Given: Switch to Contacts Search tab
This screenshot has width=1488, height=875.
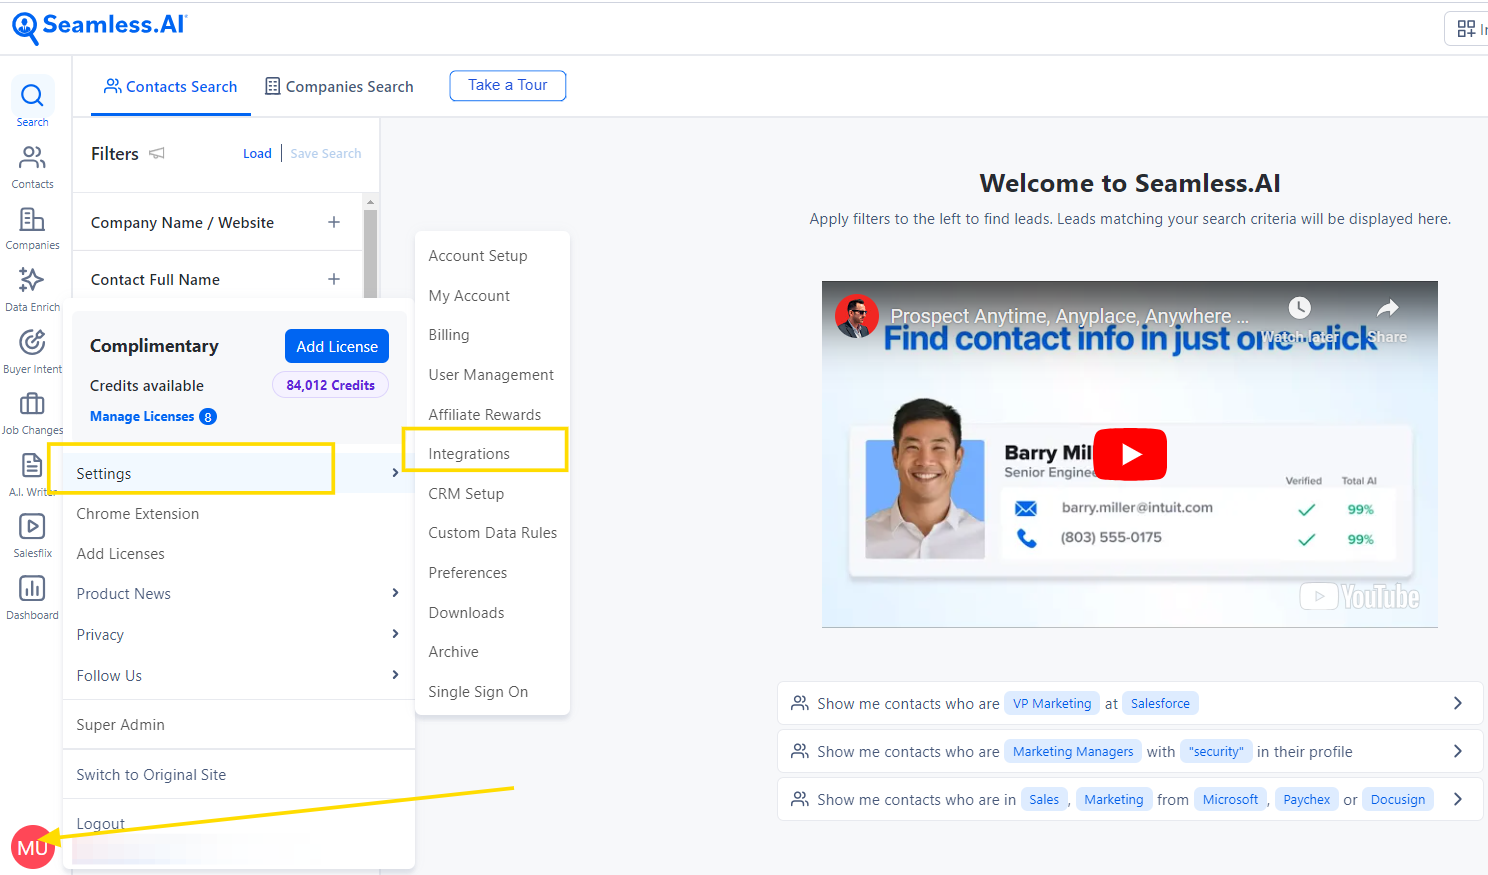Looking at the screenshot, I should coord(171,87).
